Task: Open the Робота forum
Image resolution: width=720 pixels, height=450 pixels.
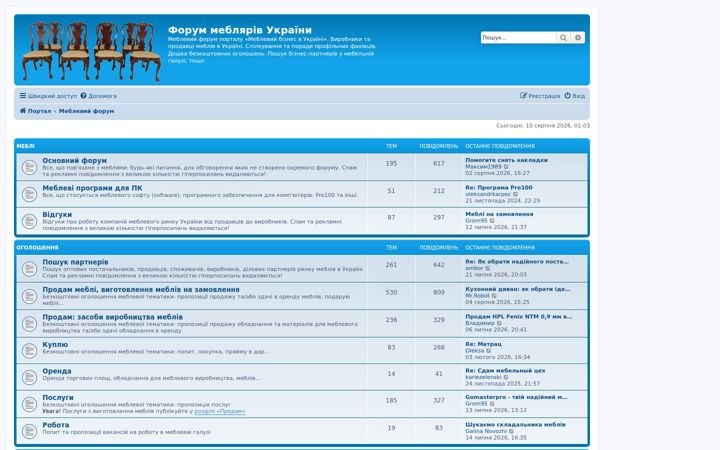Action: [56, 425]
